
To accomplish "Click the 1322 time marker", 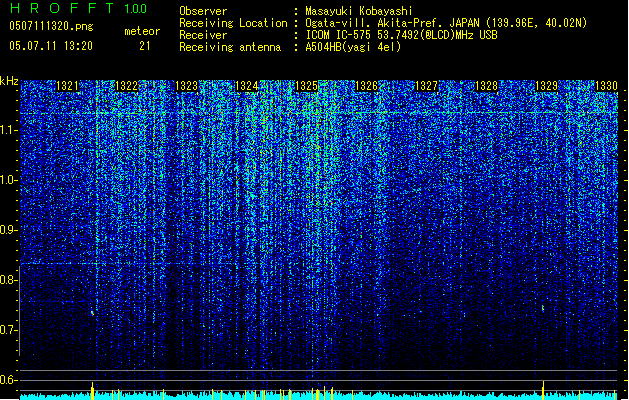I will [x=126, y=86].
